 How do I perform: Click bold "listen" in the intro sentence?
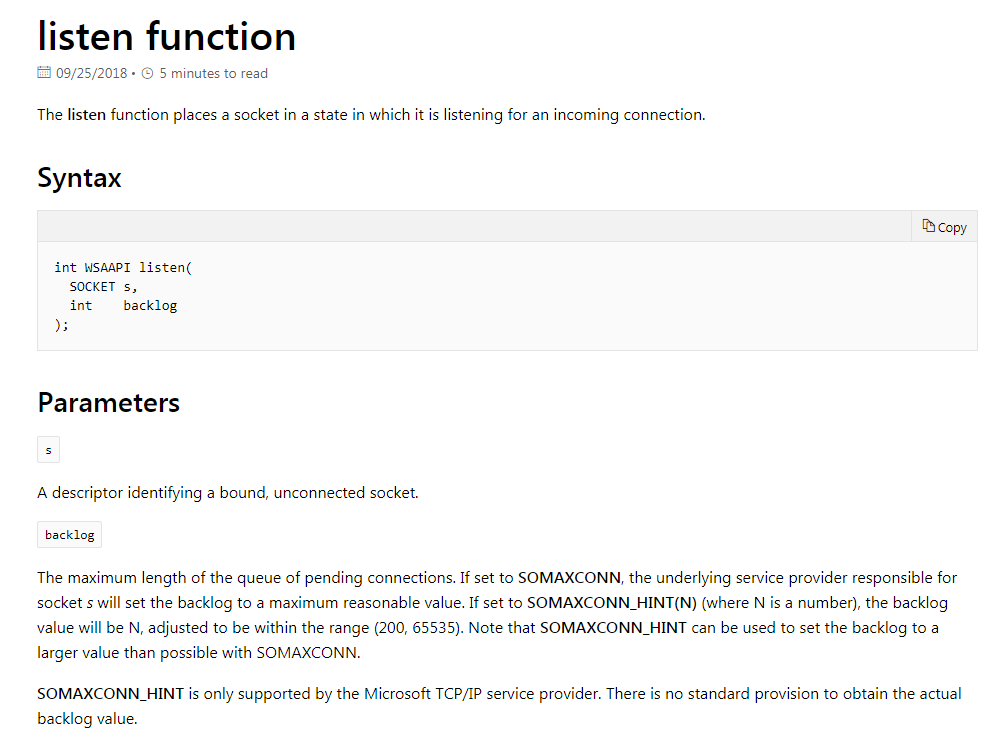click(87, 114)
